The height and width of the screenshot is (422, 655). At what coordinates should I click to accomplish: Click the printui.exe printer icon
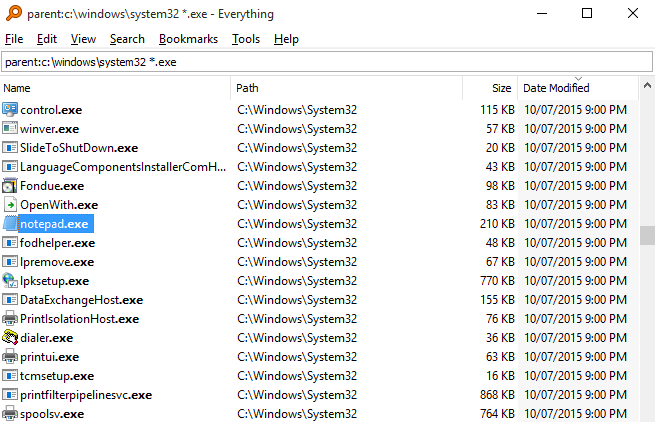coord(10,357)
